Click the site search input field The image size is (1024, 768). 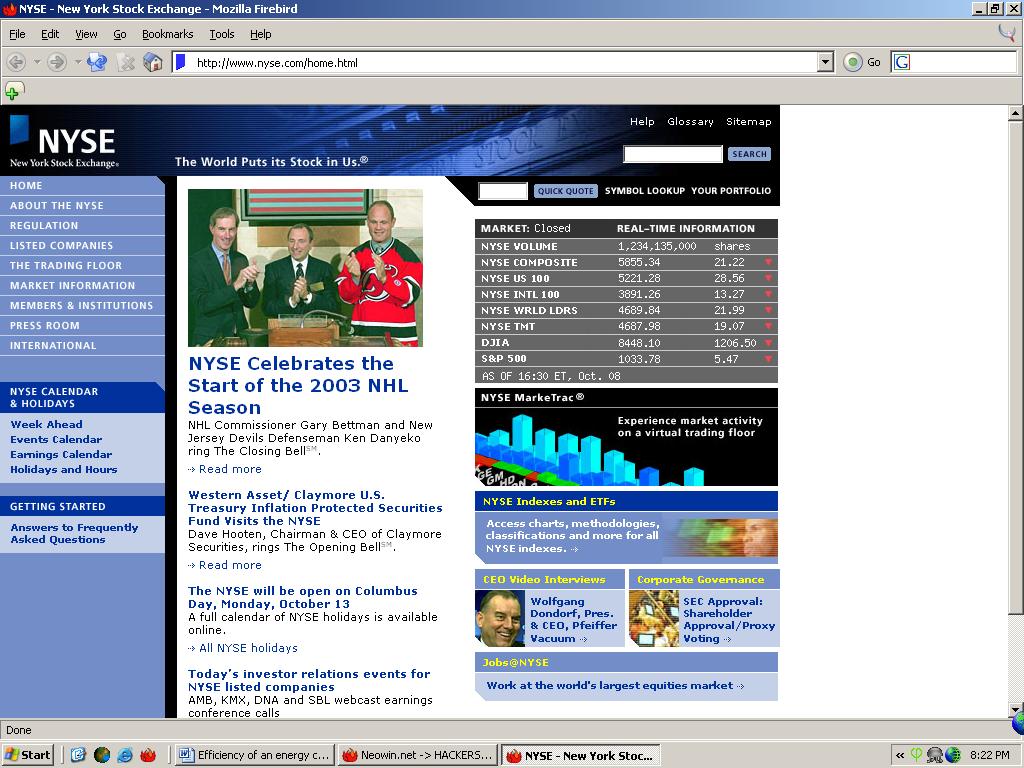click(x=673, y=154)
